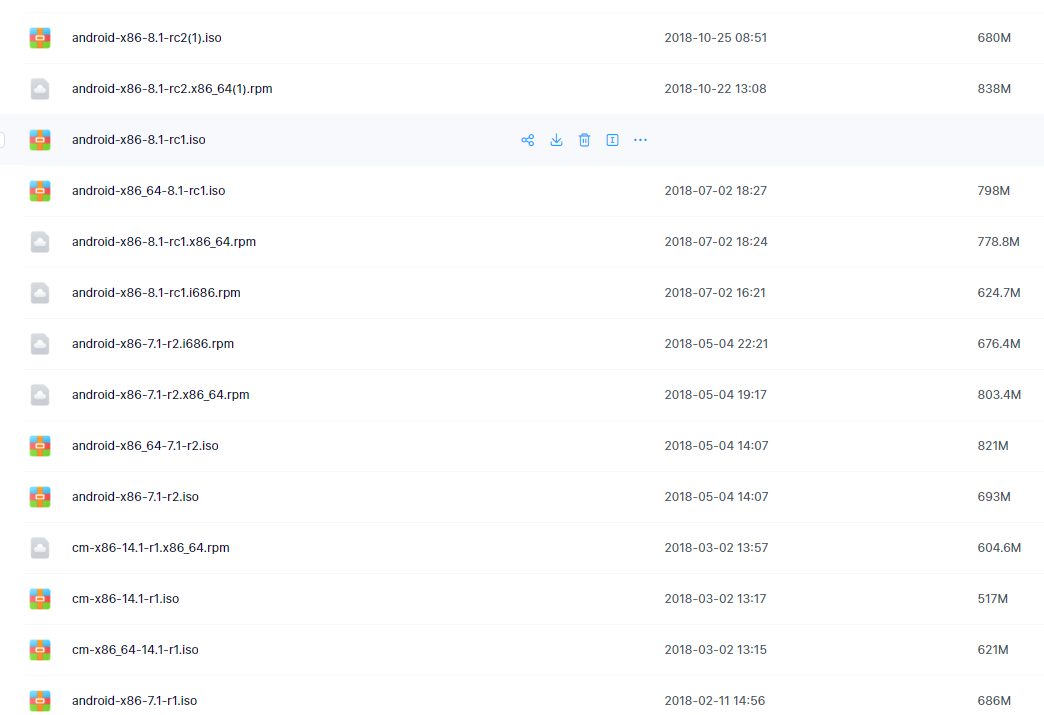Open android-x86-8.1-rc1.x86_64.rpm file name
This screenshot has height=715, width=1044.
[164, 242]
